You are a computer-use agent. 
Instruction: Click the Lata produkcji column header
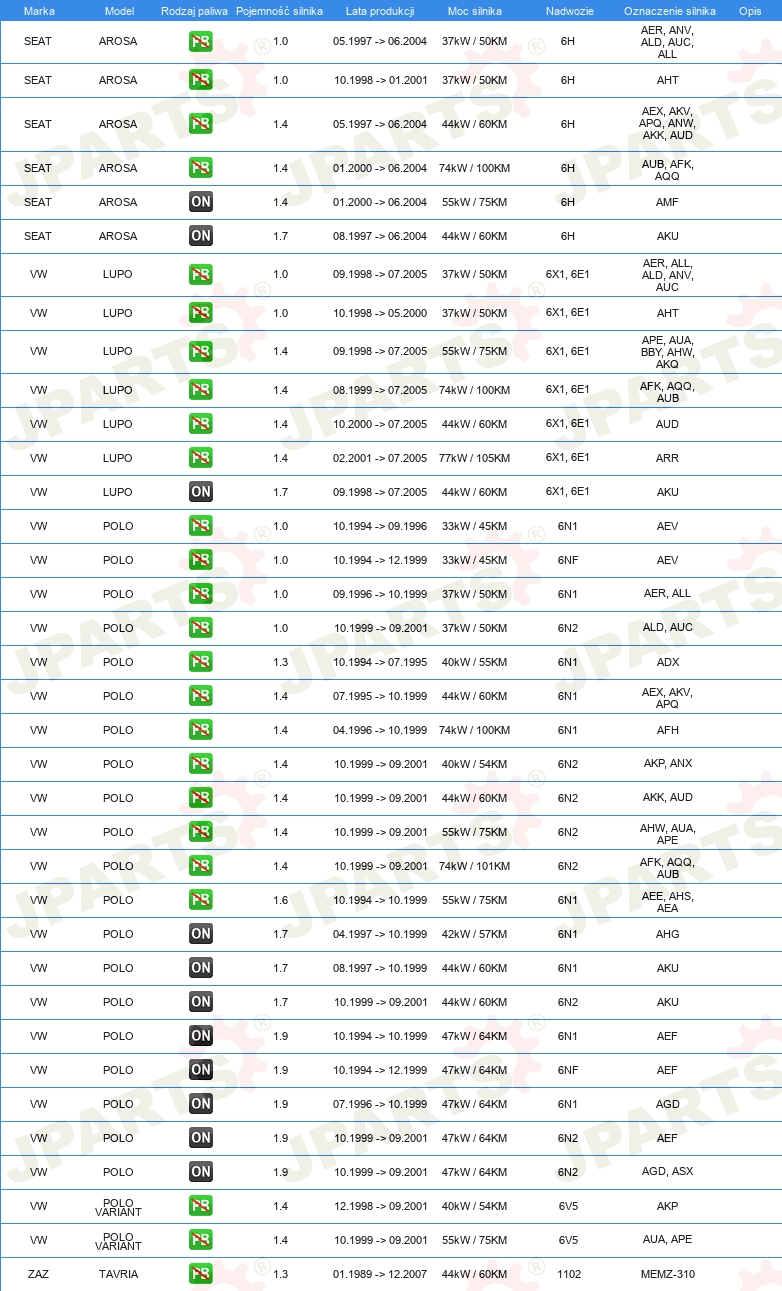pos(380,10)
